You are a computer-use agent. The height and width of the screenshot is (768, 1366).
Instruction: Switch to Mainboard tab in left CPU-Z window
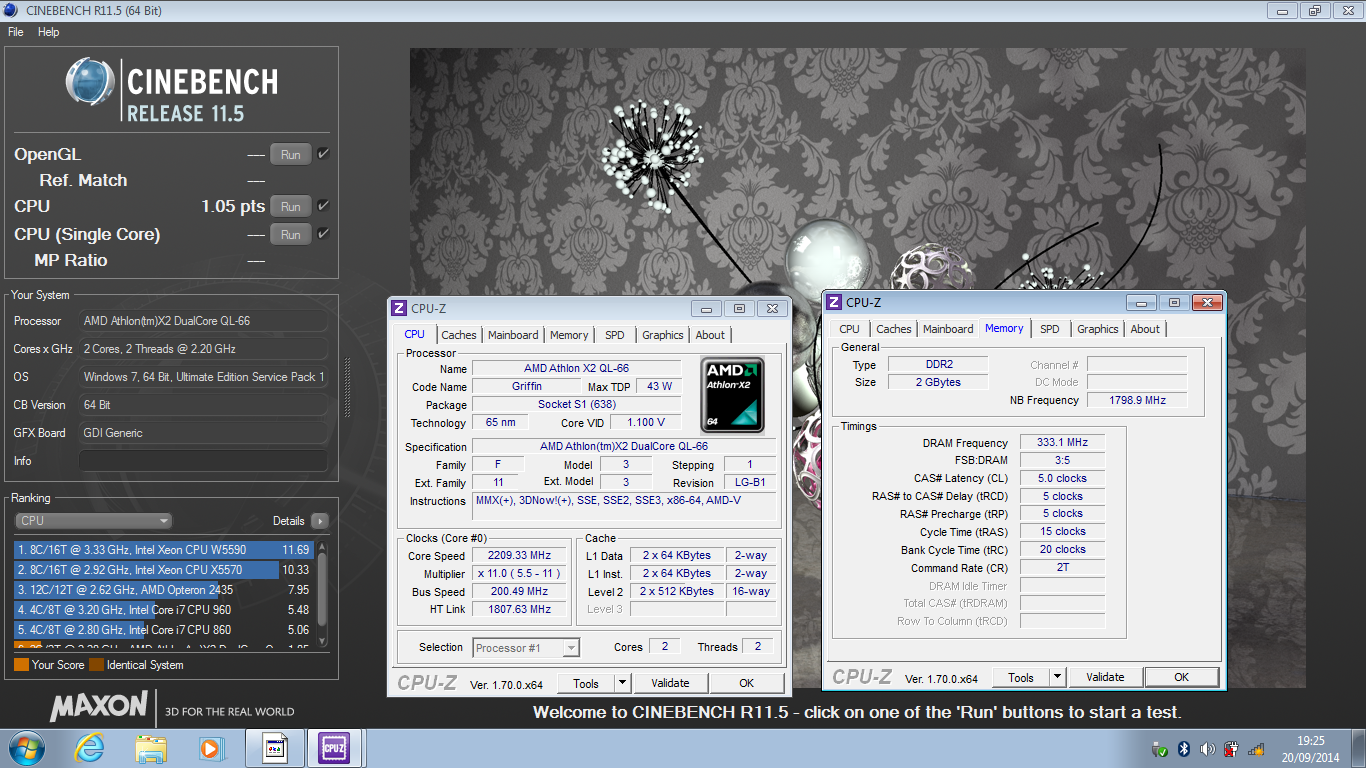pyautogui.click(x=513, y=335)
